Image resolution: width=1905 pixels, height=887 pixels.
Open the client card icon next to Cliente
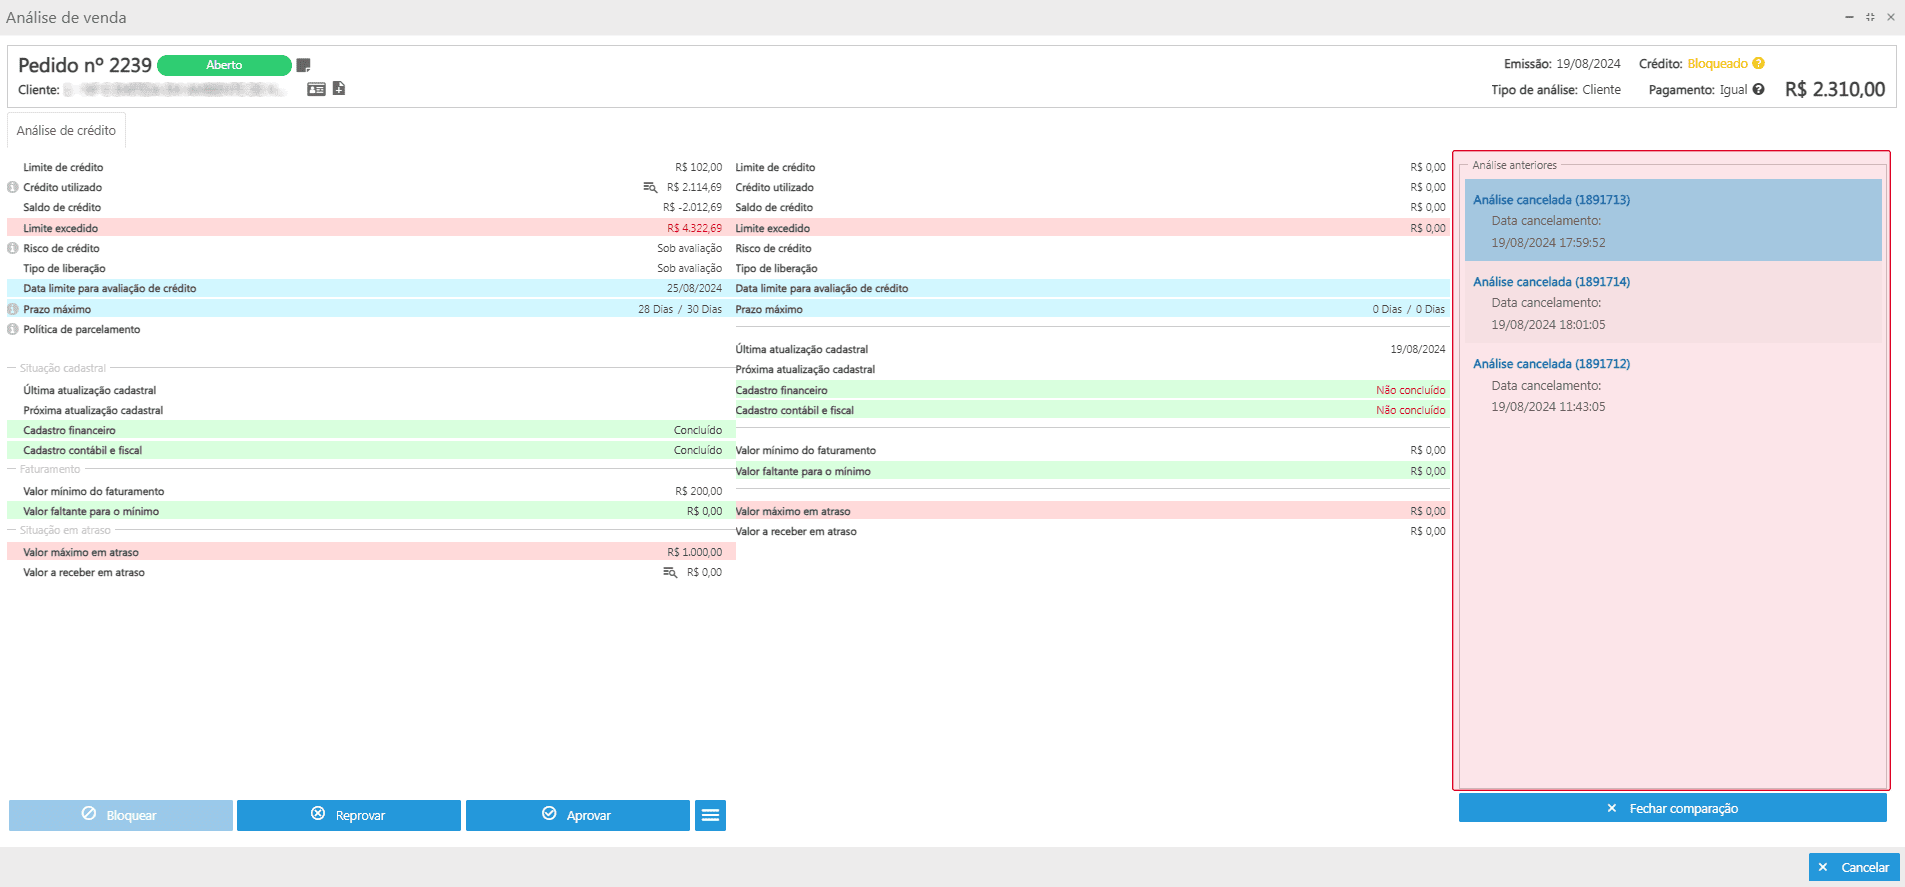coord(316,89)
